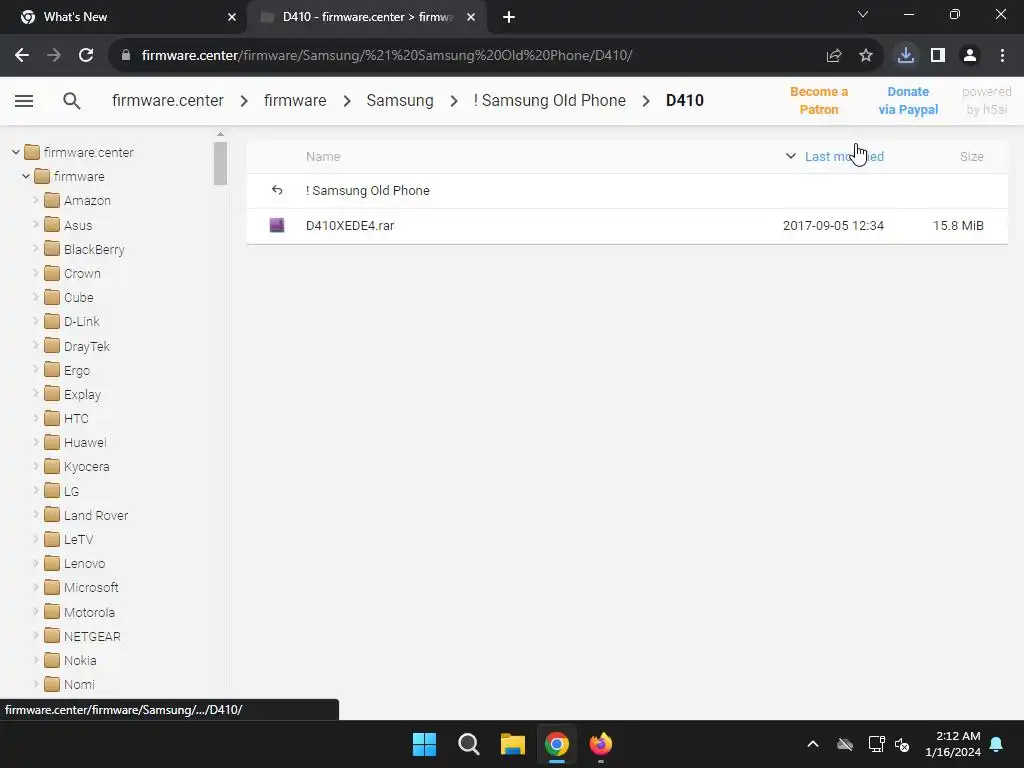The width and height of the screenshot is (1024, 768).
Task: Click the sidebar tree scrollbar thumb
Action: [220, 163]
